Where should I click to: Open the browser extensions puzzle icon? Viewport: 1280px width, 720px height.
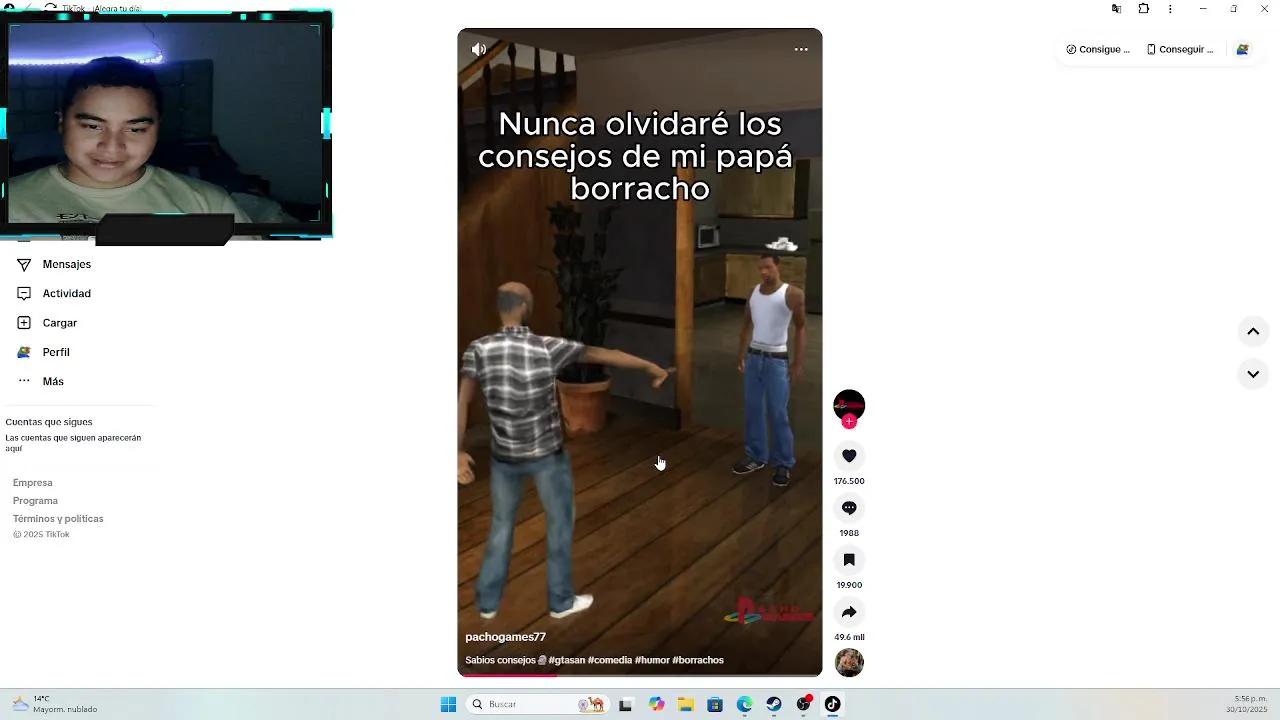pos(1144,9)
